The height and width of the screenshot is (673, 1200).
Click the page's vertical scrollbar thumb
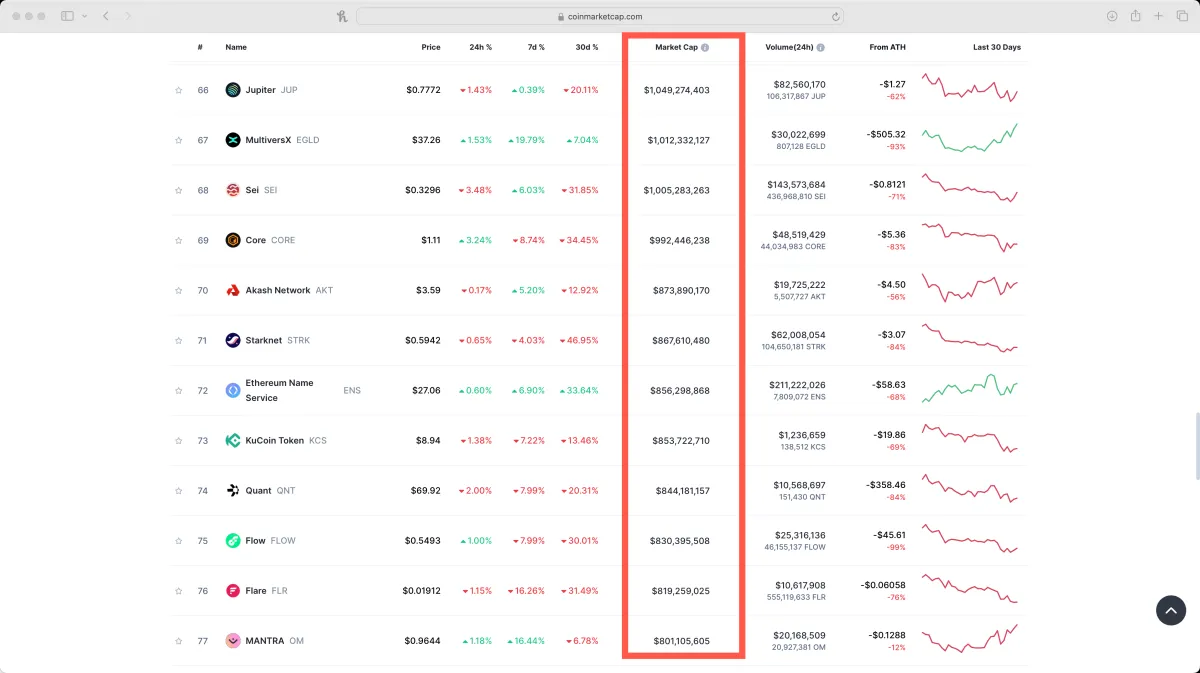(x=1196, y=446)
